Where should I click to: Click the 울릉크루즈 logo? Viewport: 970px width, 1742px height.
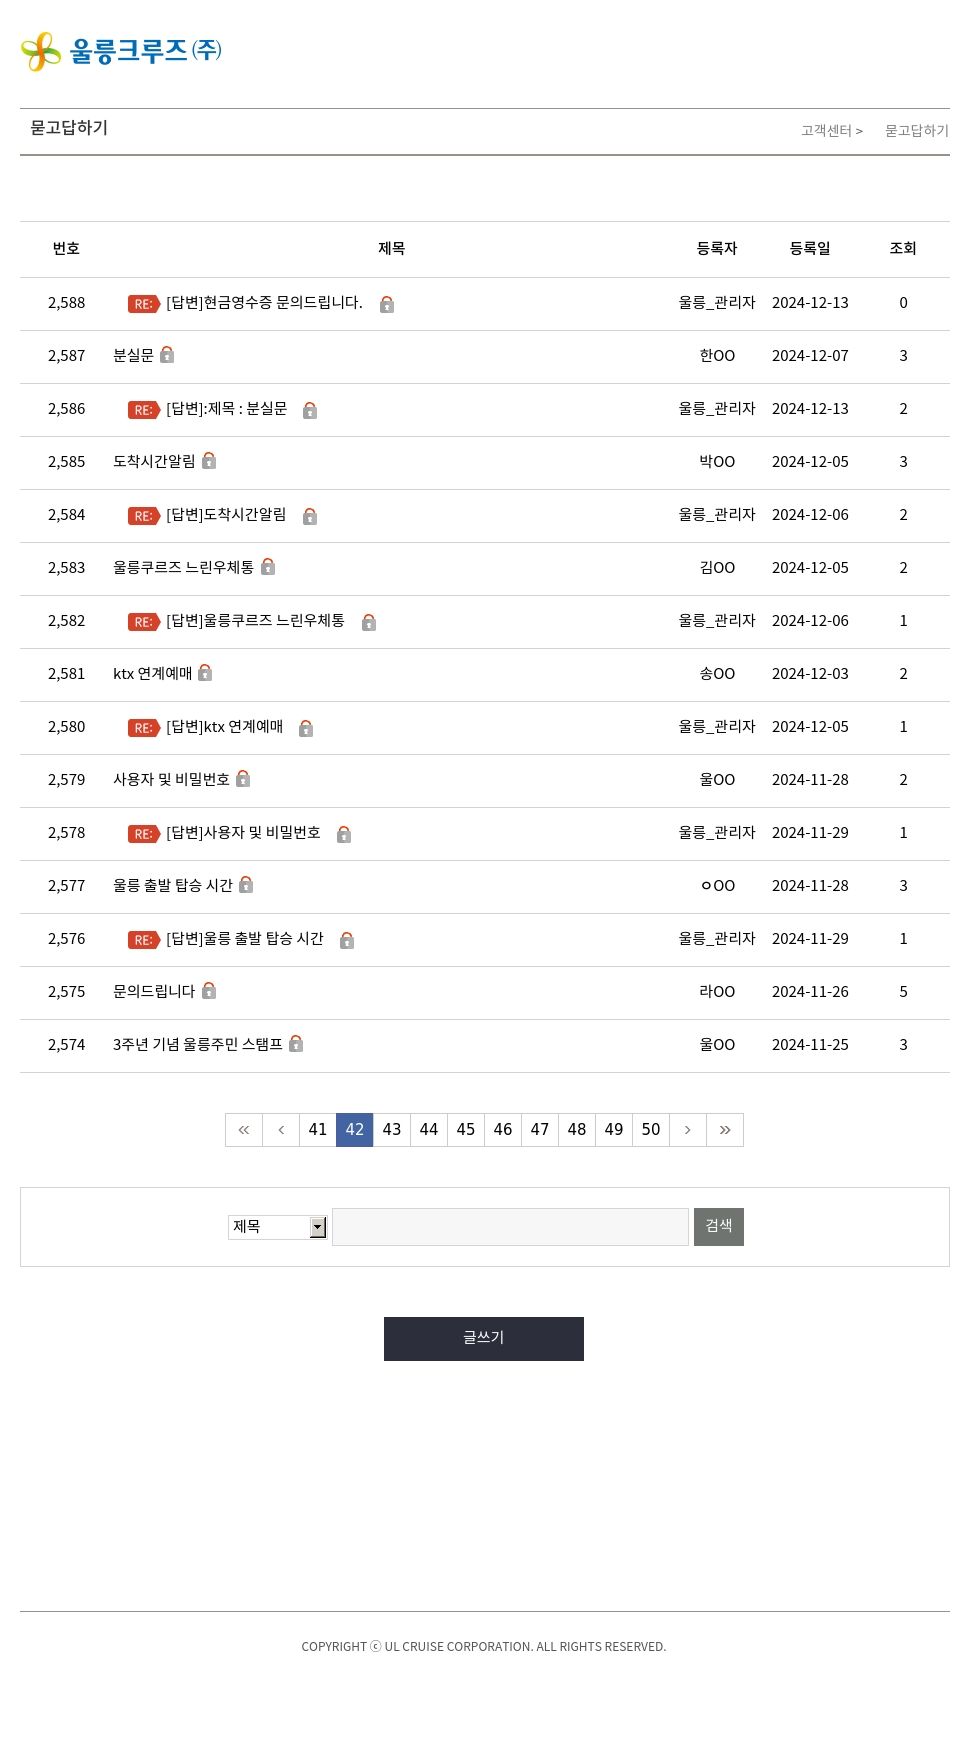(121, 51)
